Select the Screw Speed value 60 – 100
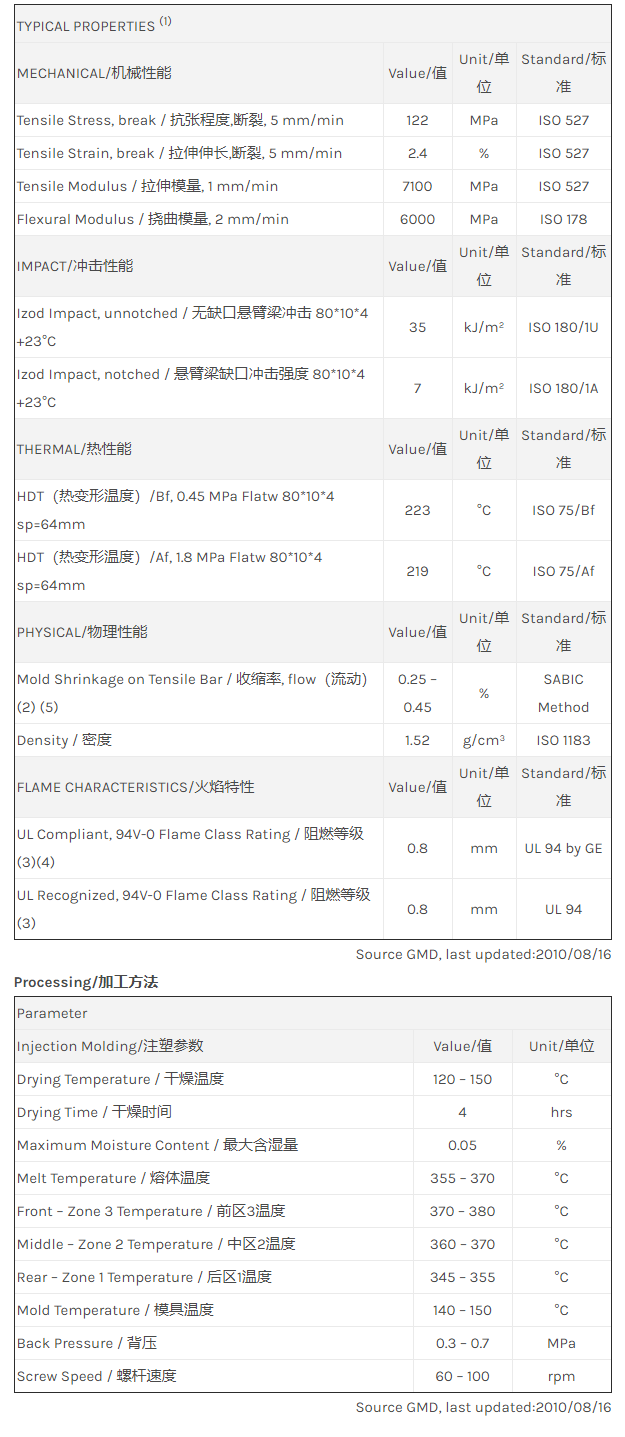 pyautogui.click(x=462, y=1376)
